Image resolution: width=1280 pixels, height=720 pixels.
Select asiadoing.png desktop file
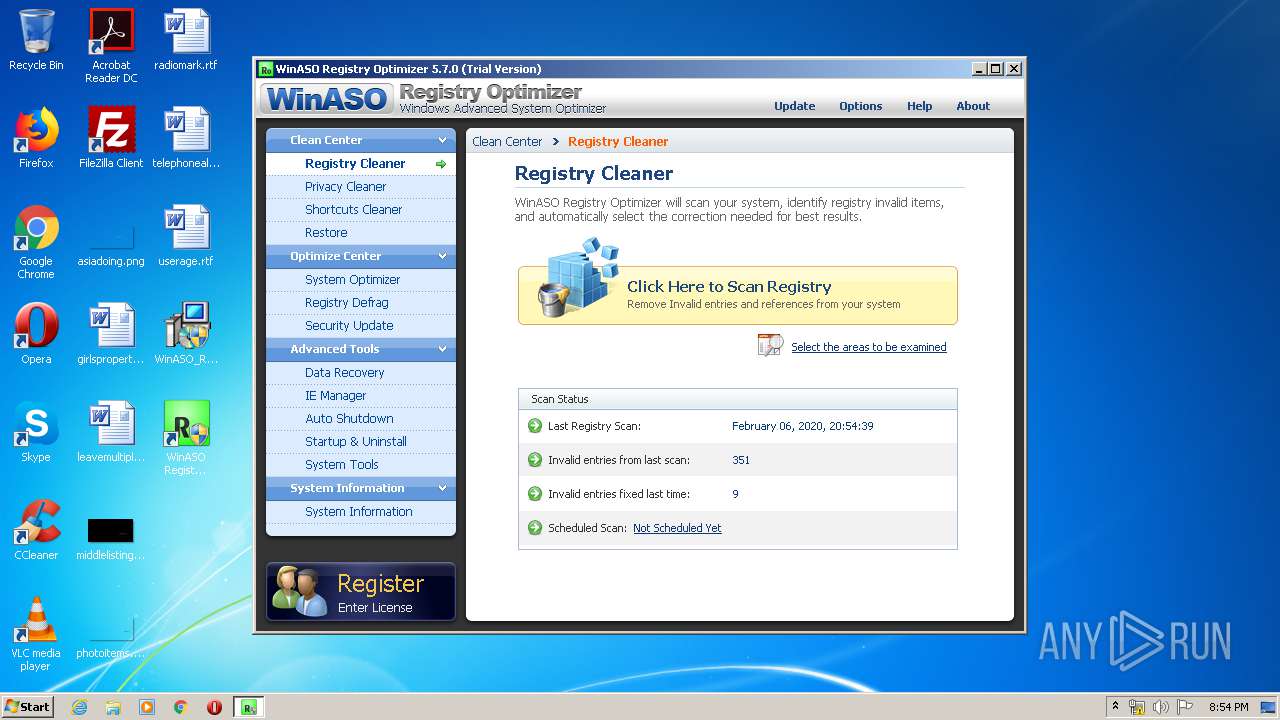[x=111, y=242]
